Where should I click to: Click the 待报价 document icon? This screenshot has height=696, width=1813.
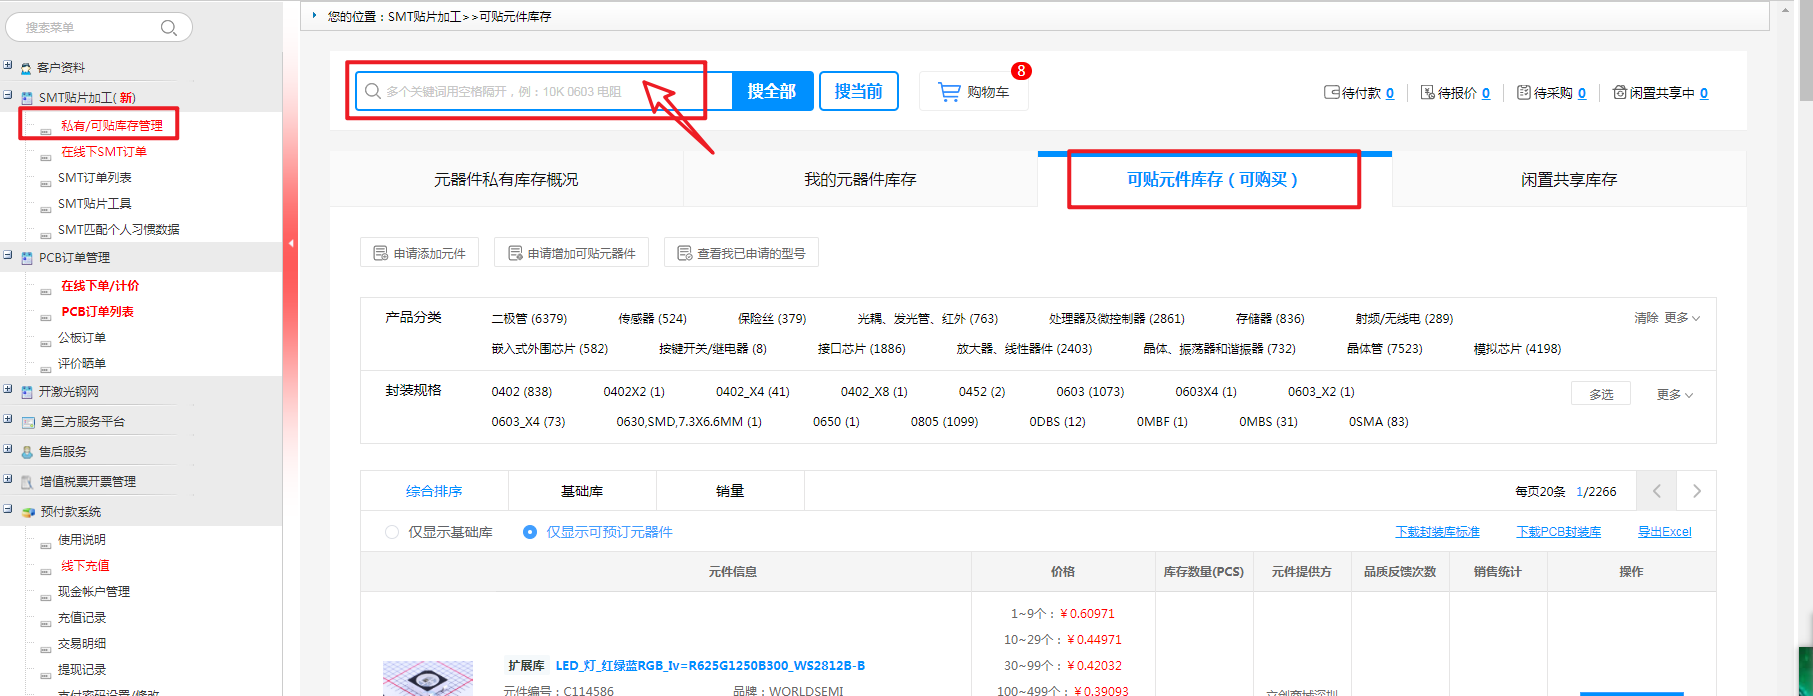click(1427, 93)
